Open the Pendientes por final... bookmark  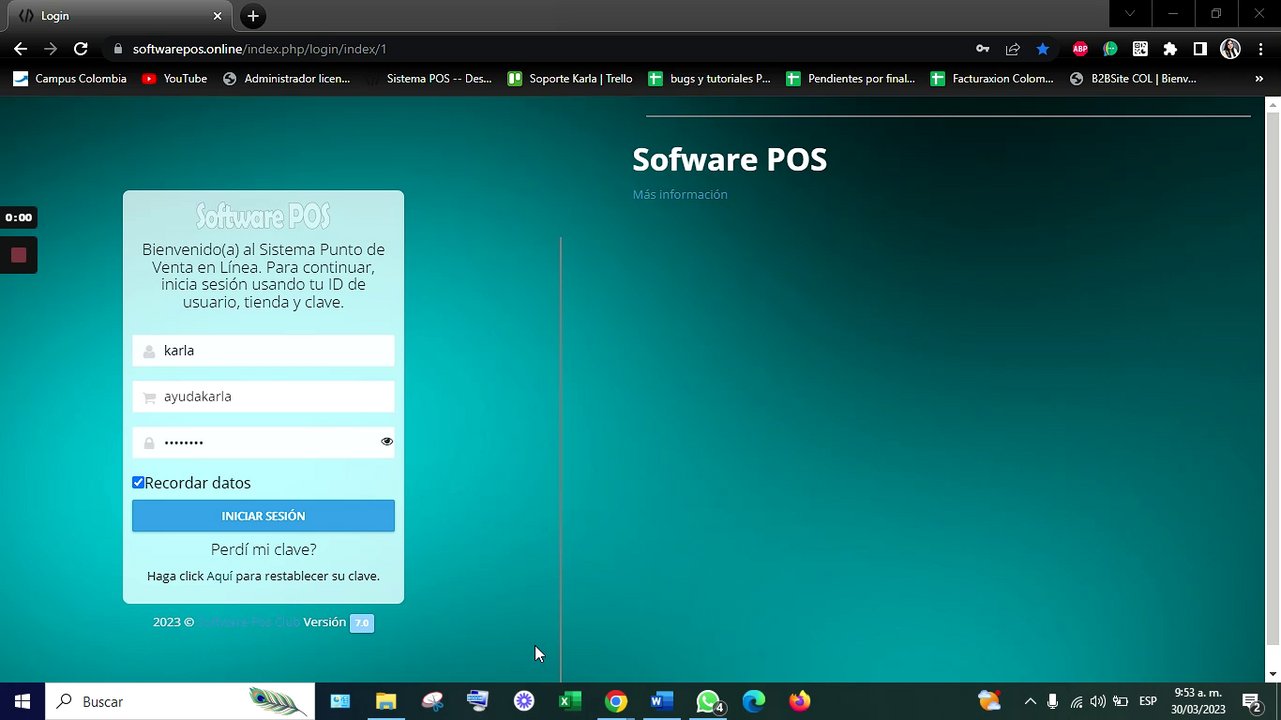850,78
